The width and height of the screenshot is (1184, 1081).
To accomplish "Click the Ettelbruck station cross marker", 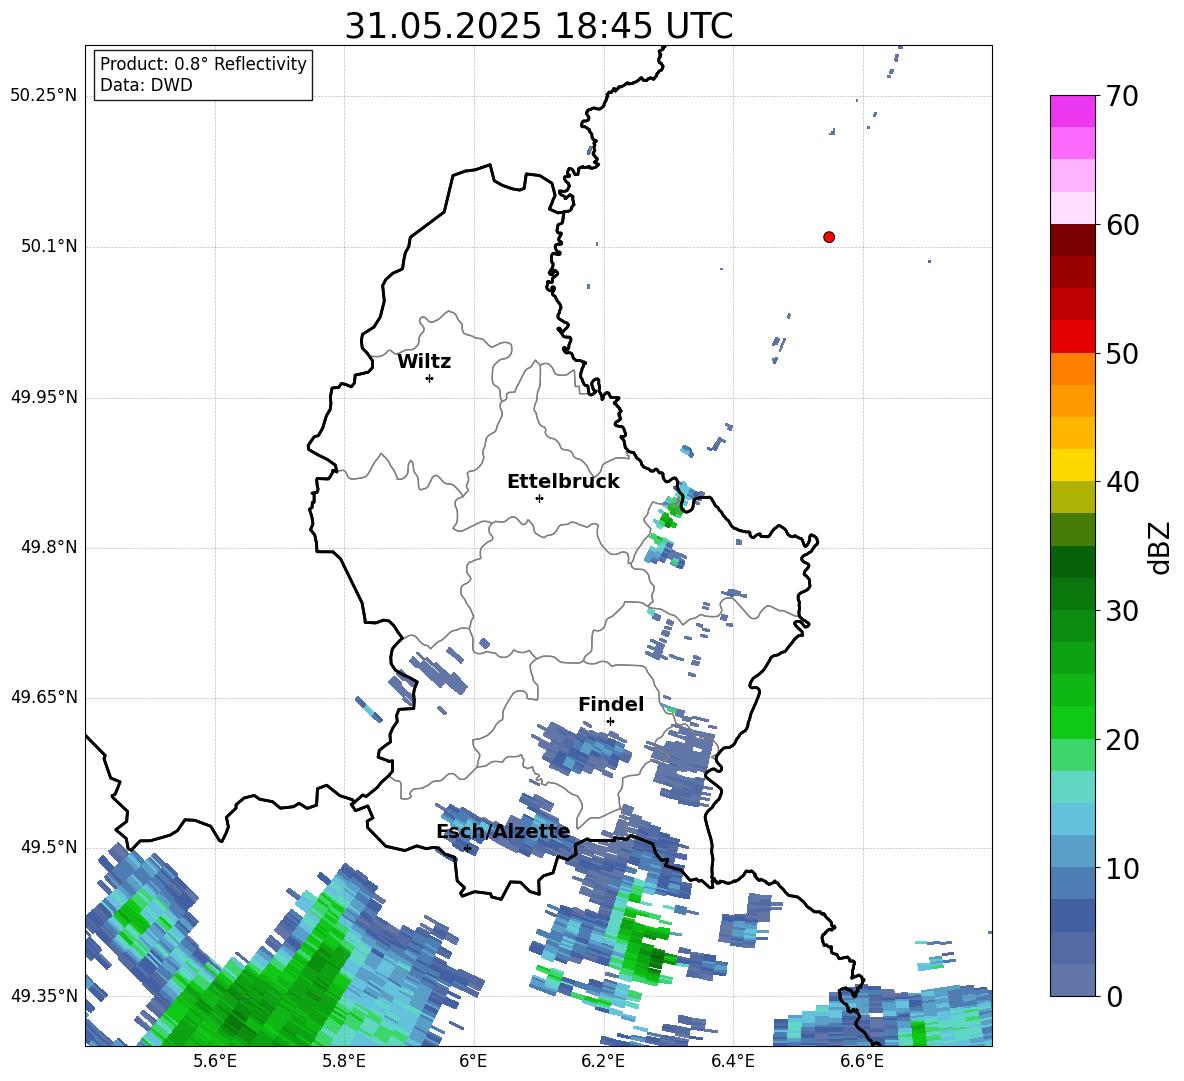I will (x=539, y=498).
